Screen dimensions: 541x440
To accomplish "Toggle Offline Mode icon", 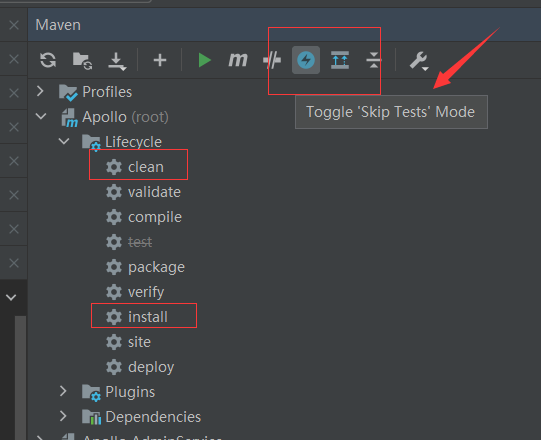I will [272, 60].
